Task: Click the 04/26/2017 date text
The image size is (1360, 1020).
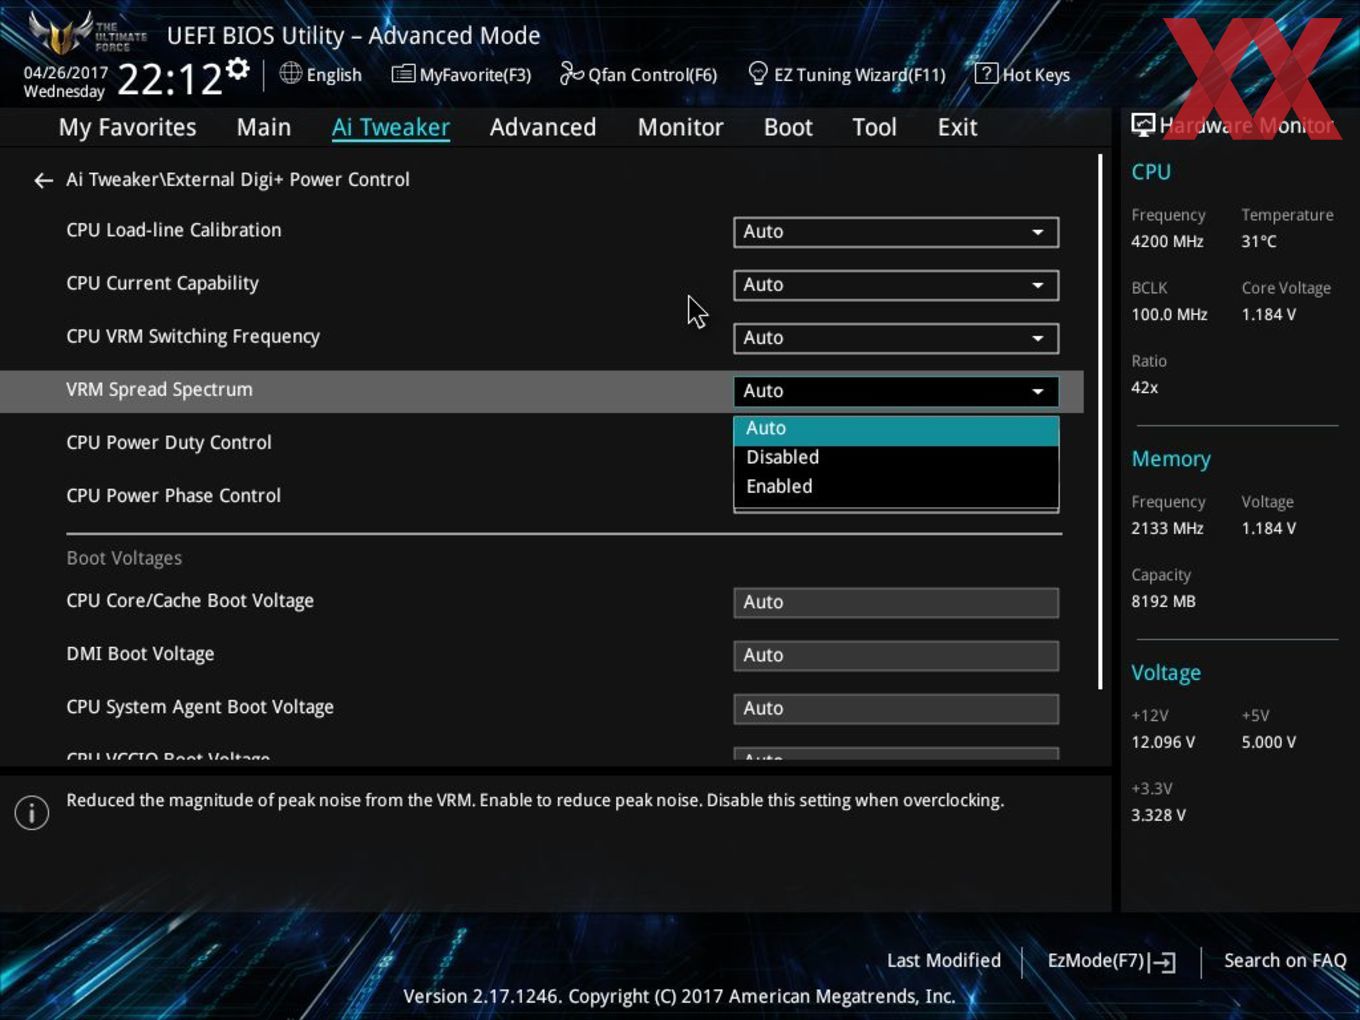Action: point(66,73)
